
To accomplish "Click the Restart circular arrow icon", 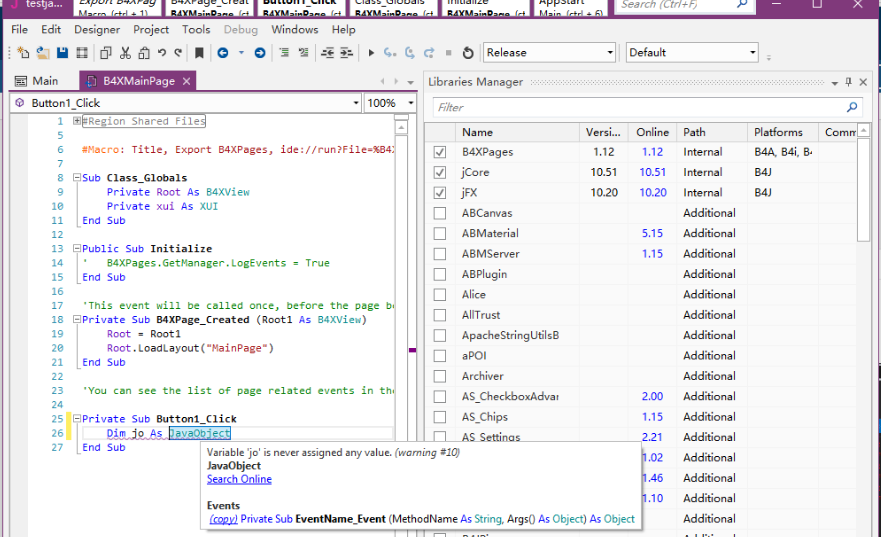I will click(468, 53).
